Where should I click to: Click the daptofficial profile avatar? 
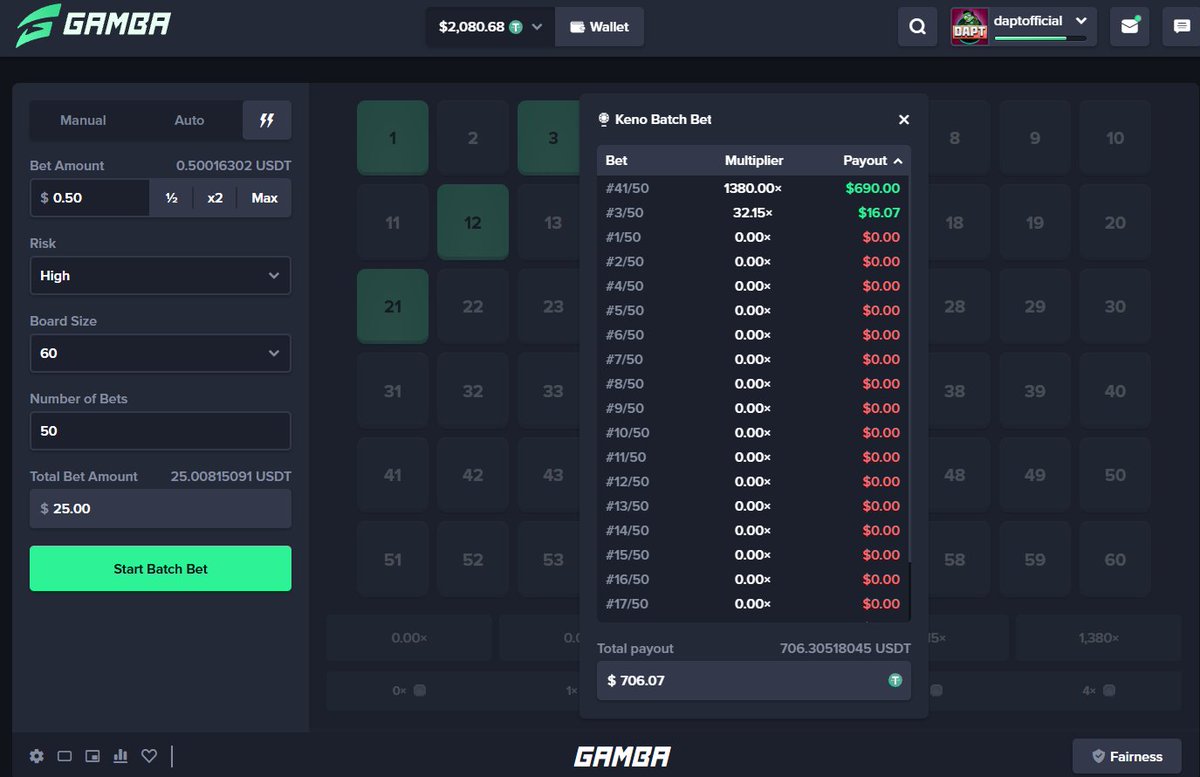969,27
